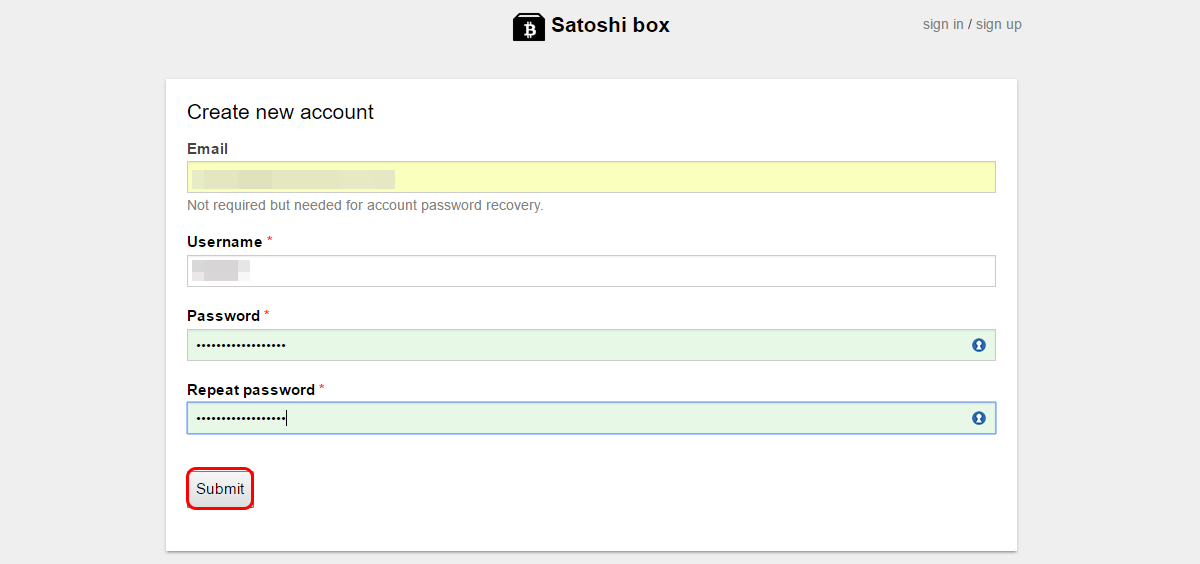
Task: Click the Username field label
Action: (224, 242)
